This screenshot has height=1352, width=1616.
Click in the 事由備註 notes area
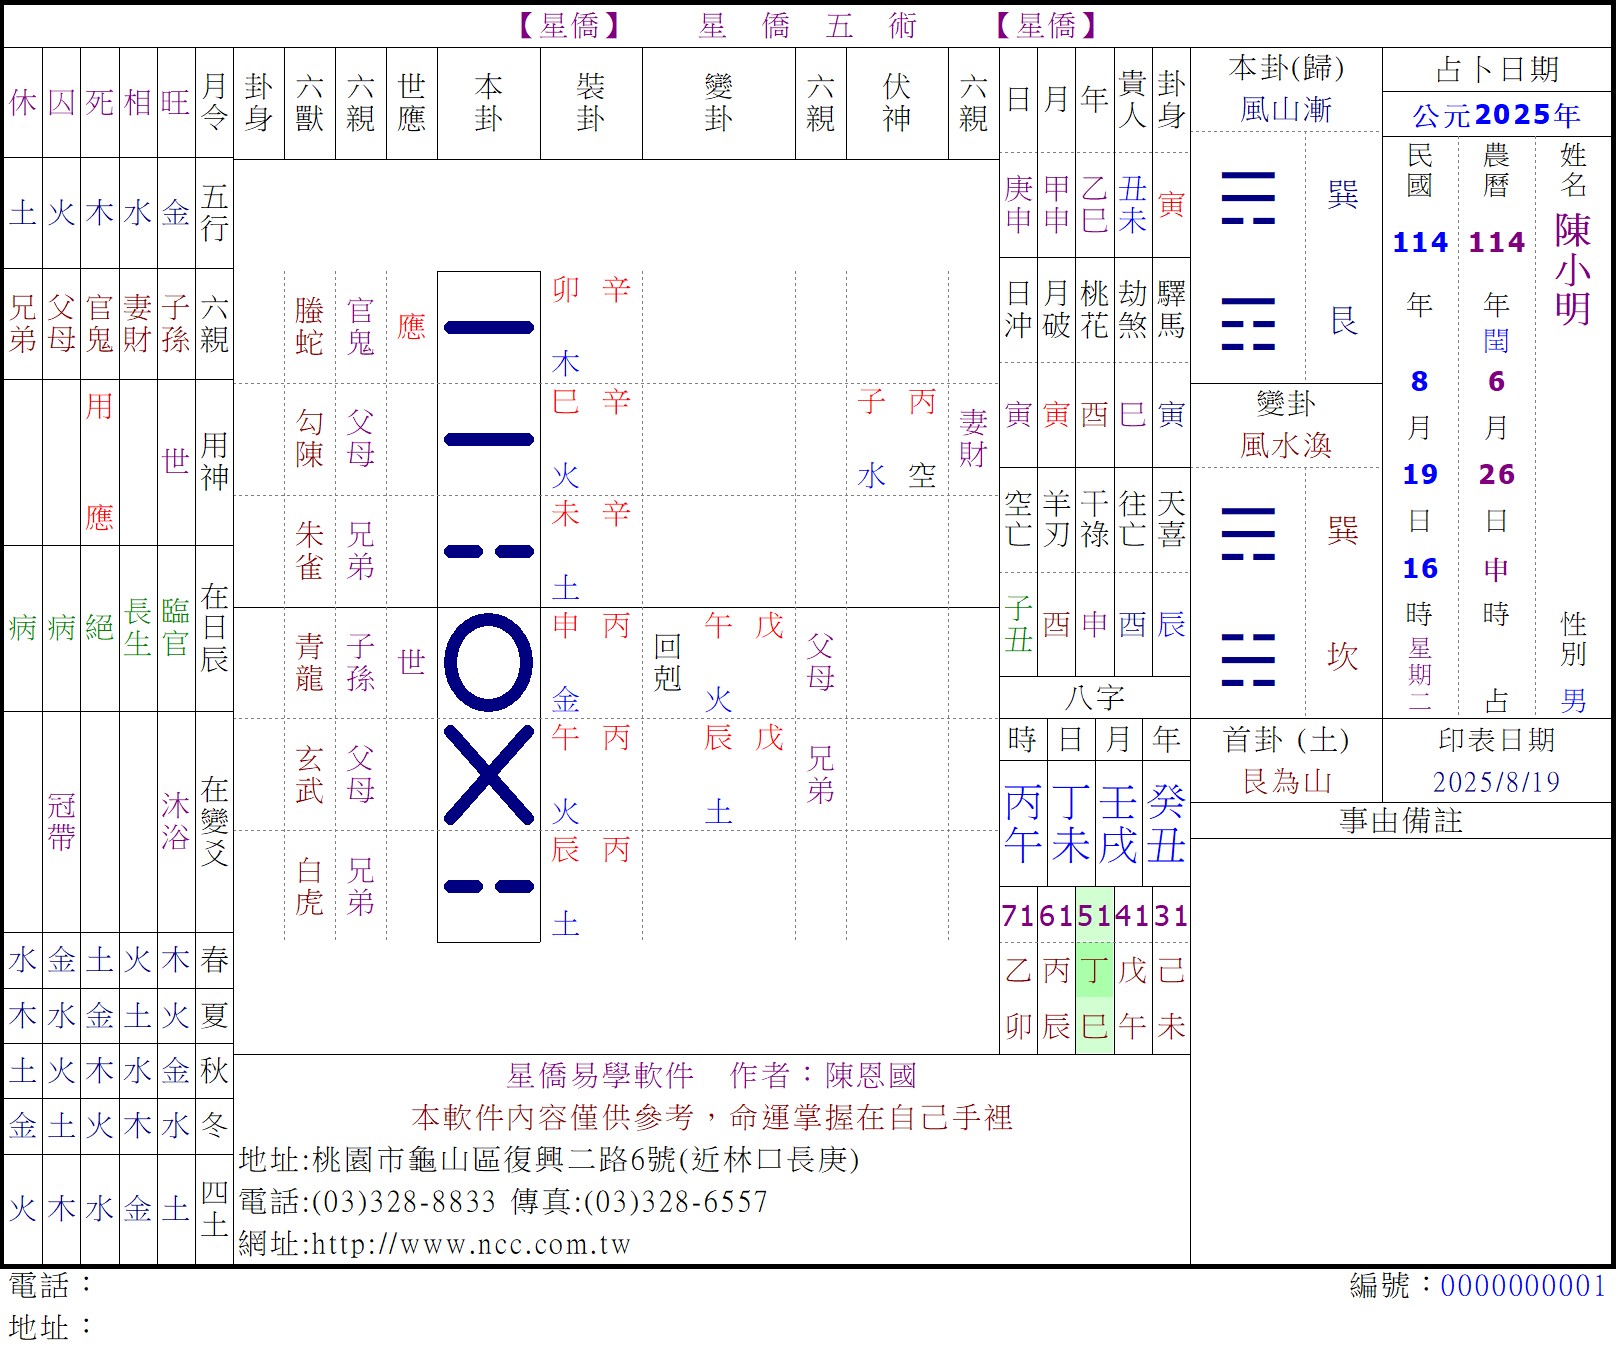tap(1400, 1050)
